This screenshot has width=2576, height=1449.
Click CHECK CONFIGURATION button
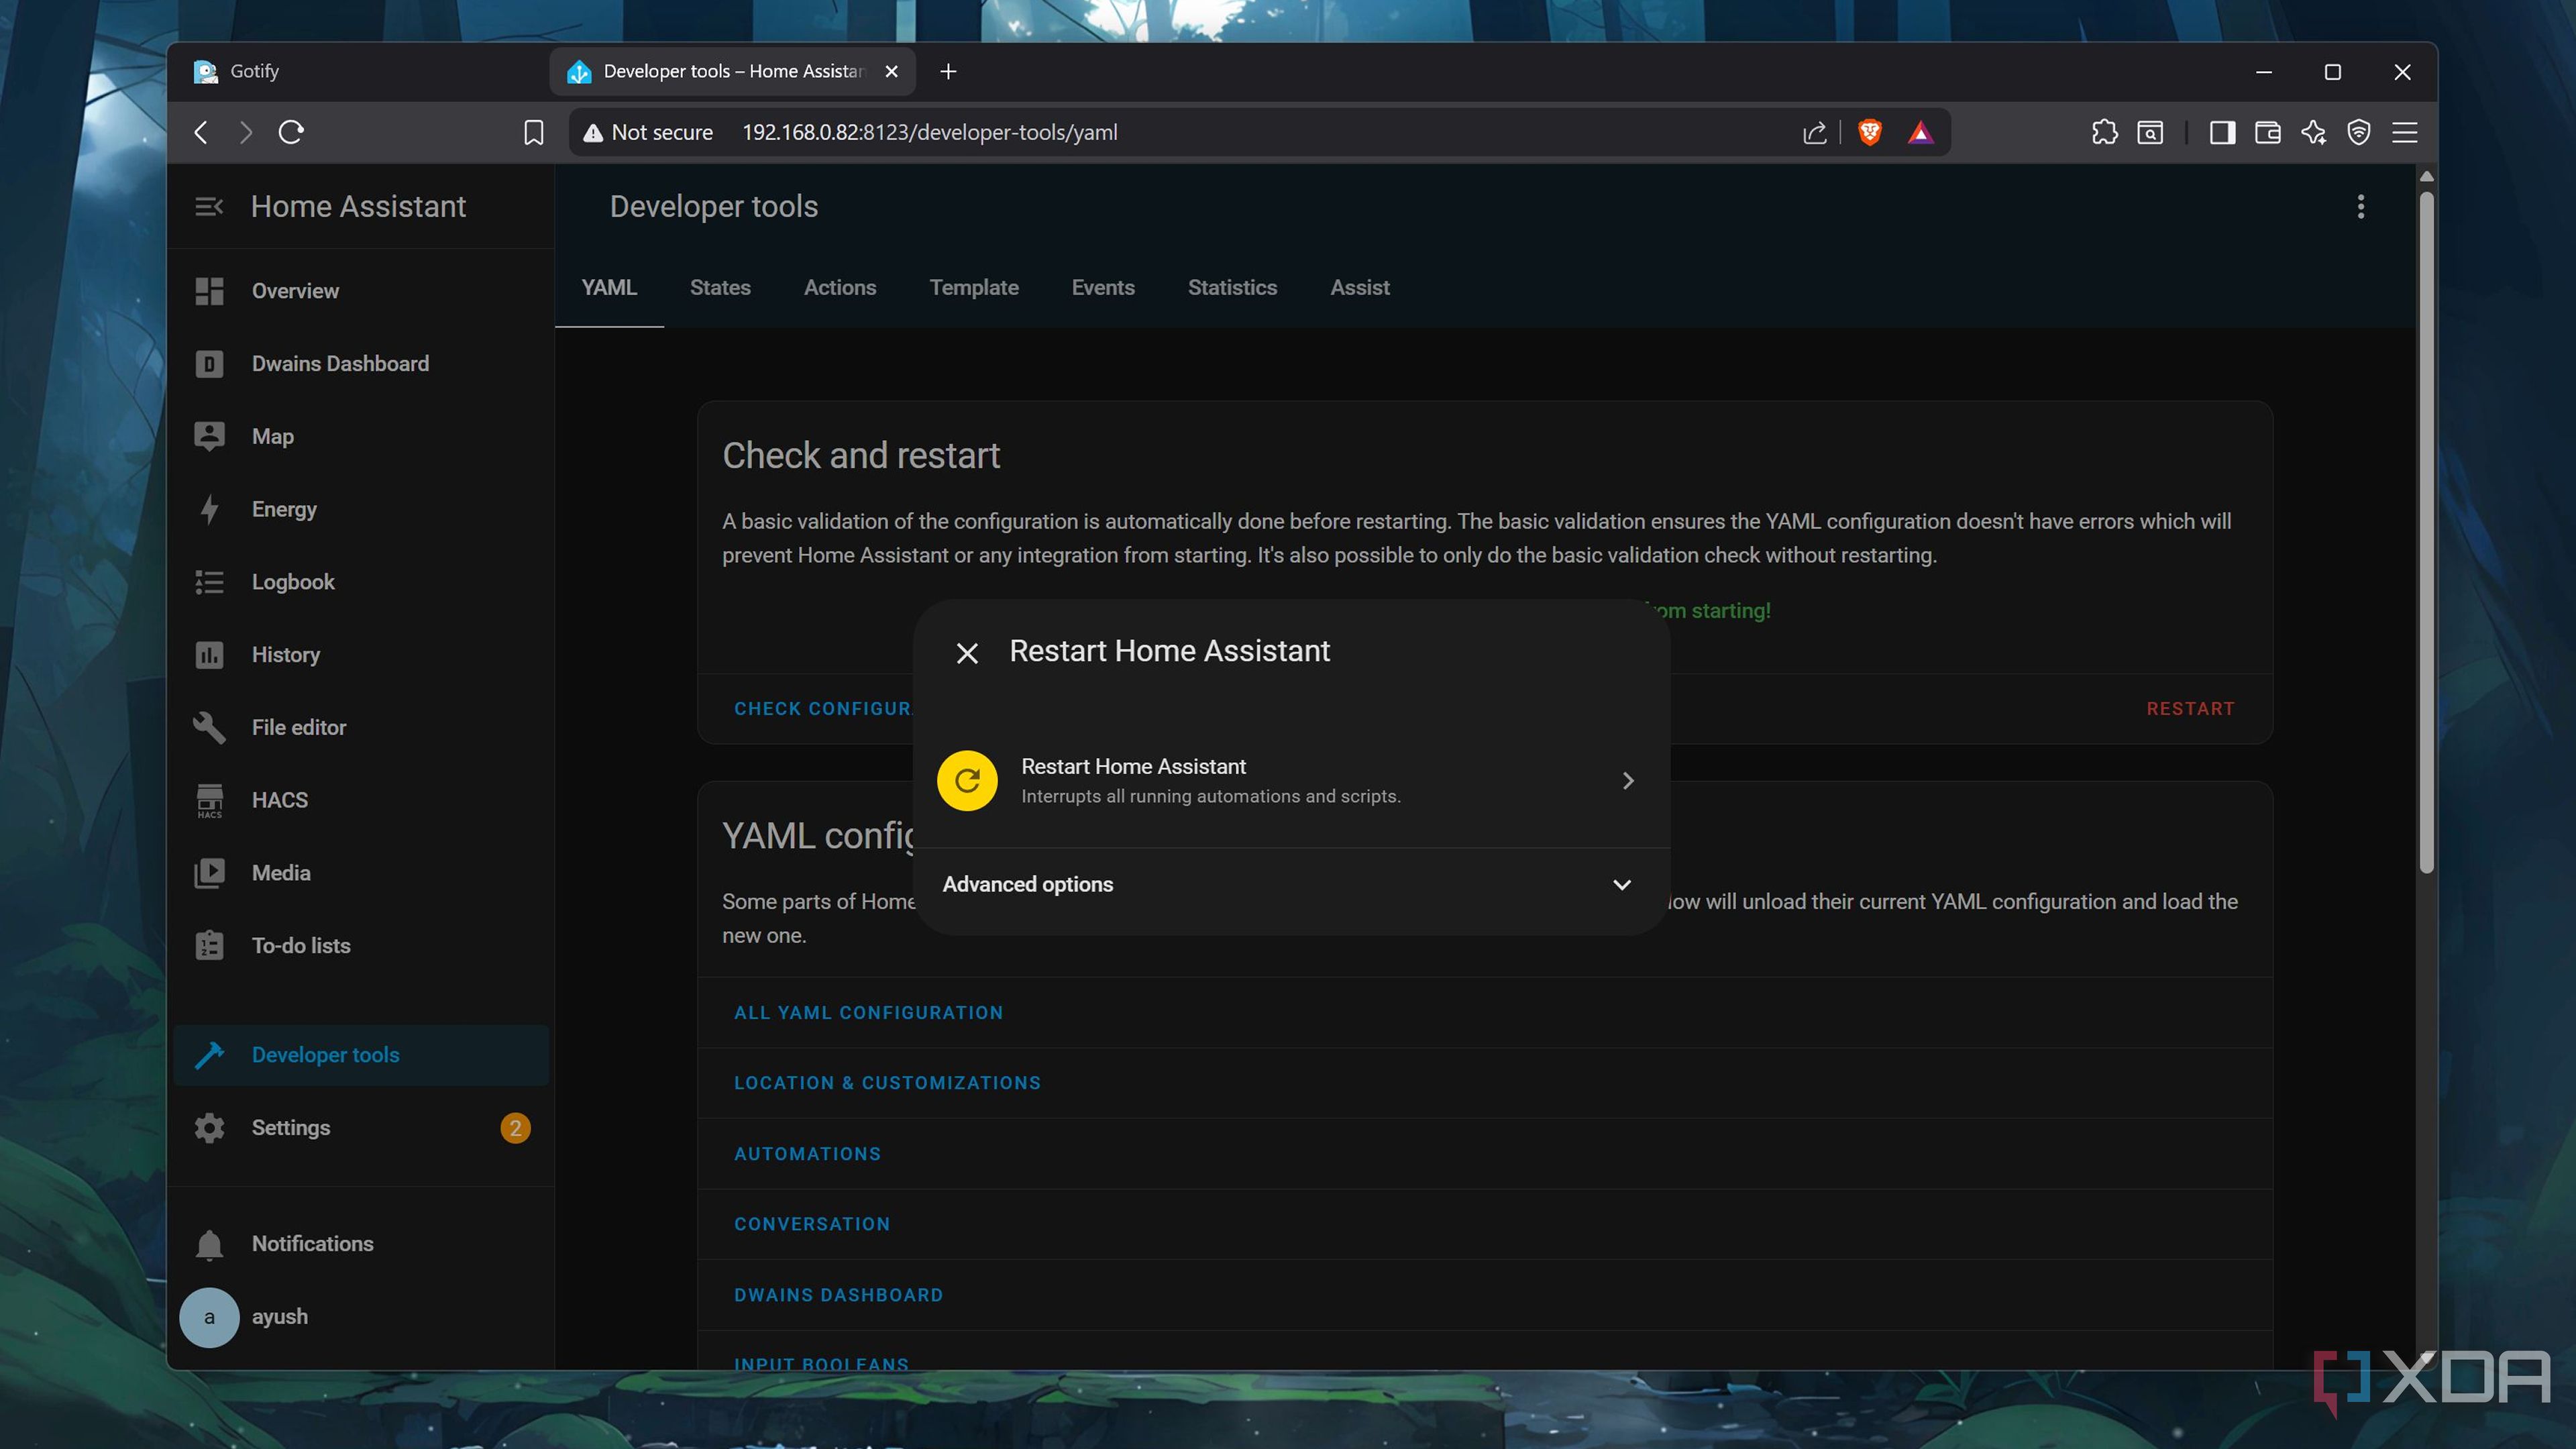pyautogui.click(x=823, y=709)
